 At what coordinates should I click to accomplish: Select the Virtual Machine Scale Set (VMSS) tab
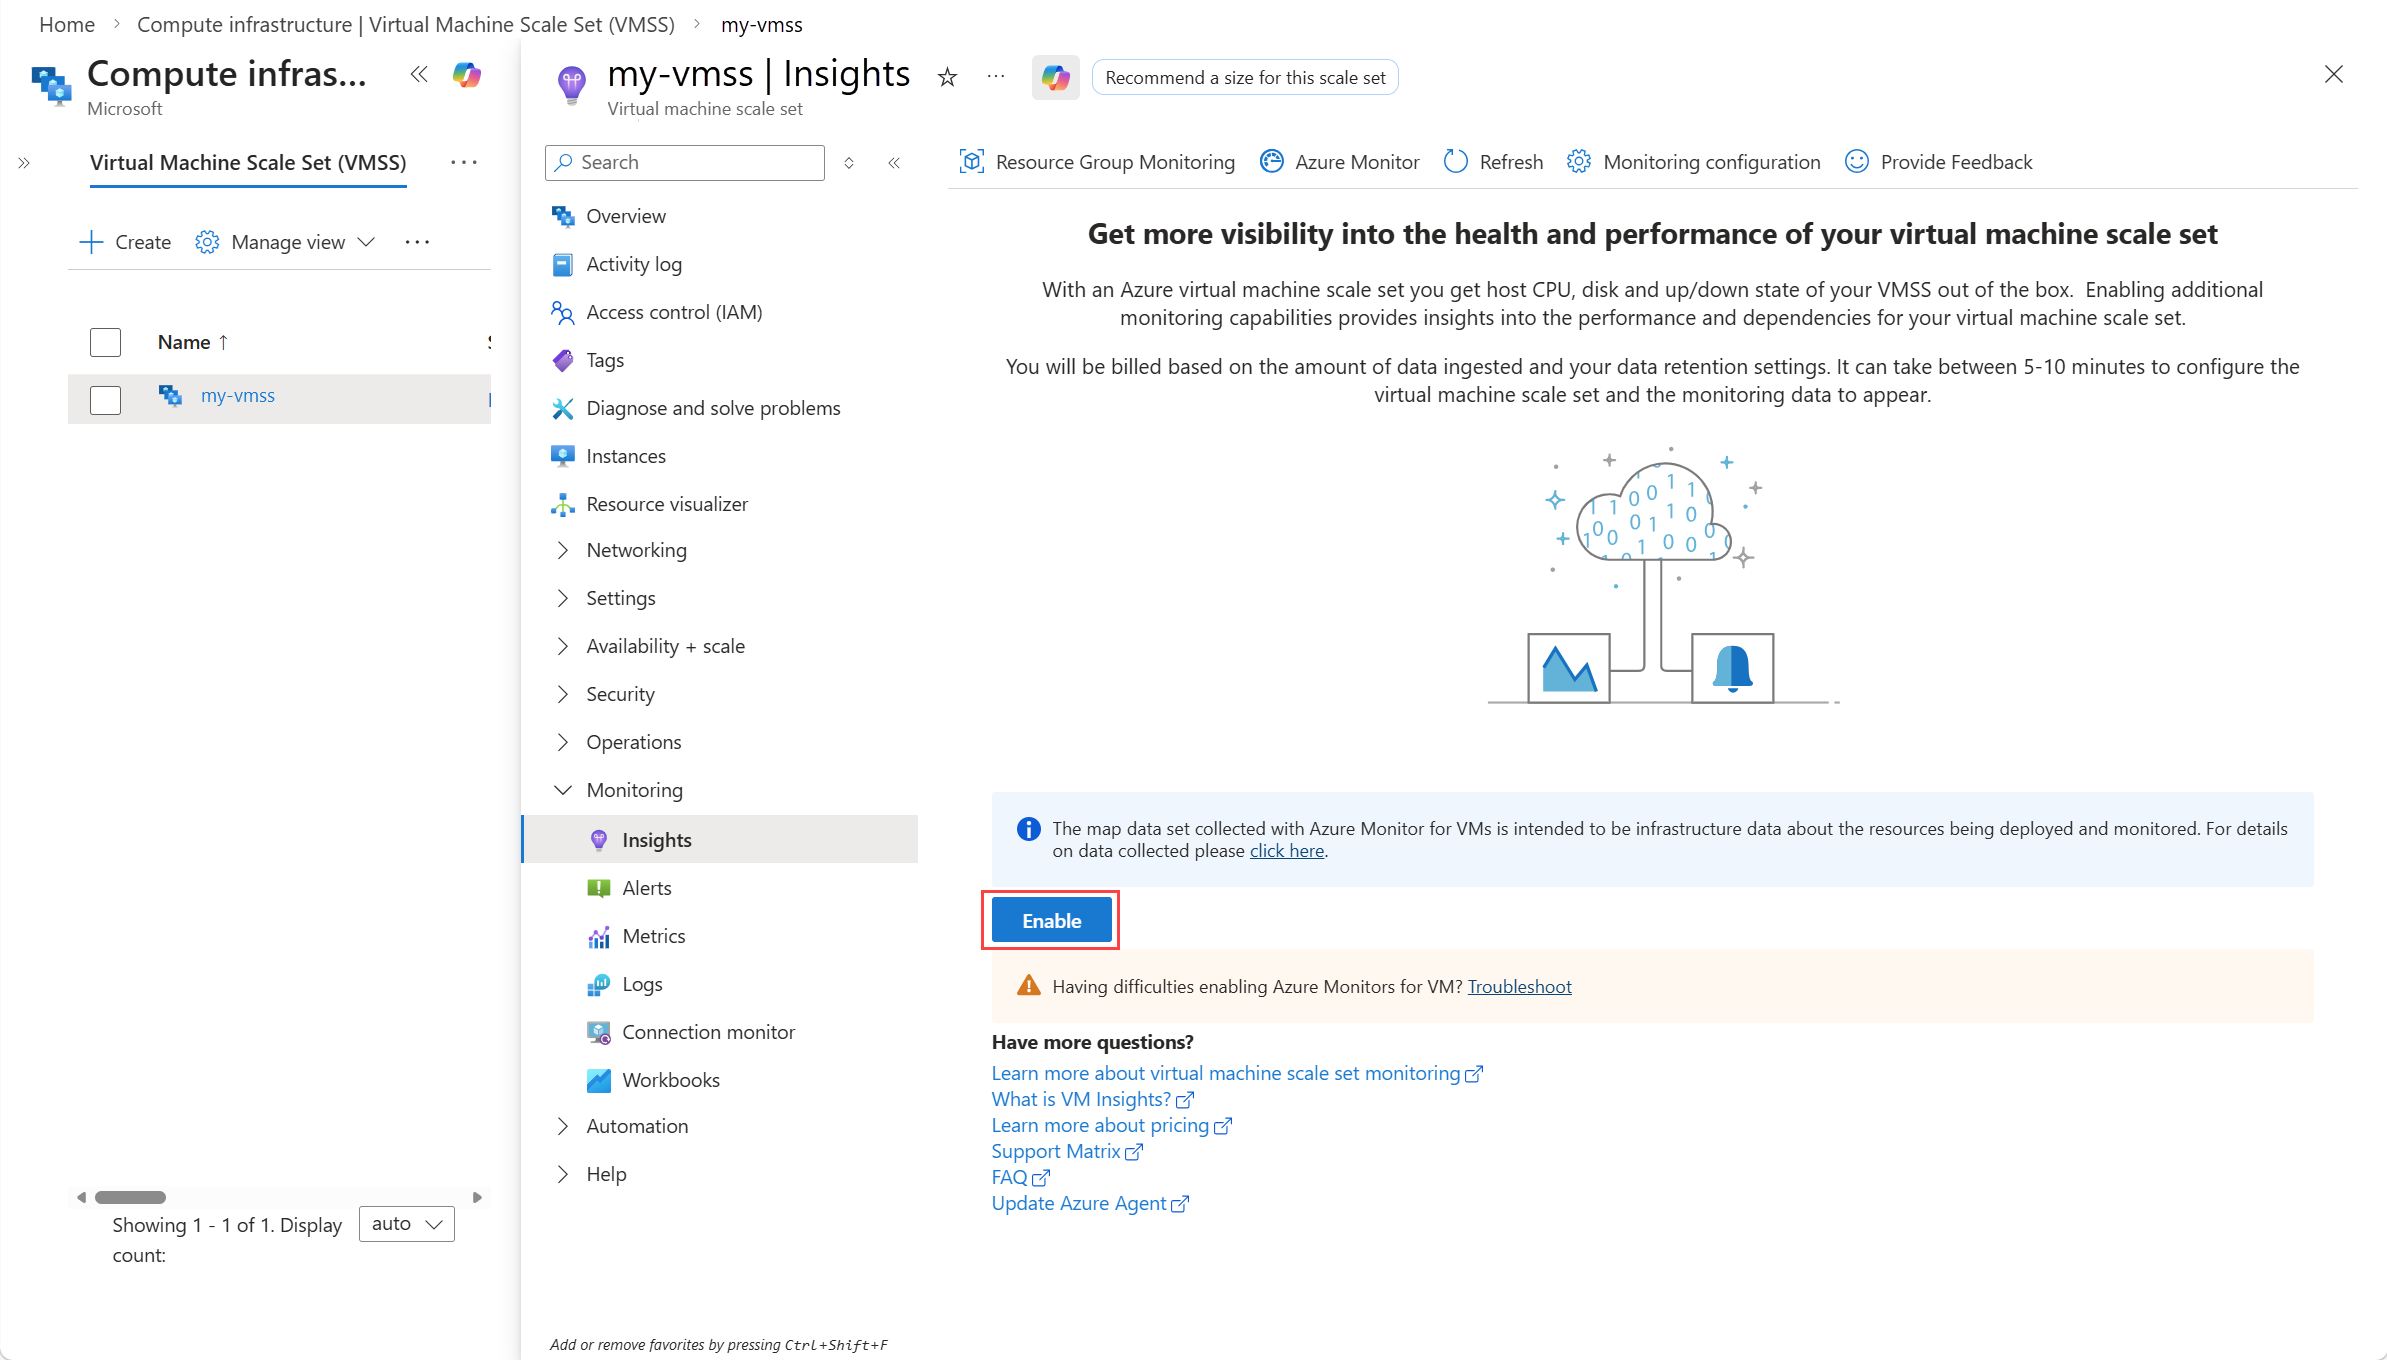coord(248,163)
